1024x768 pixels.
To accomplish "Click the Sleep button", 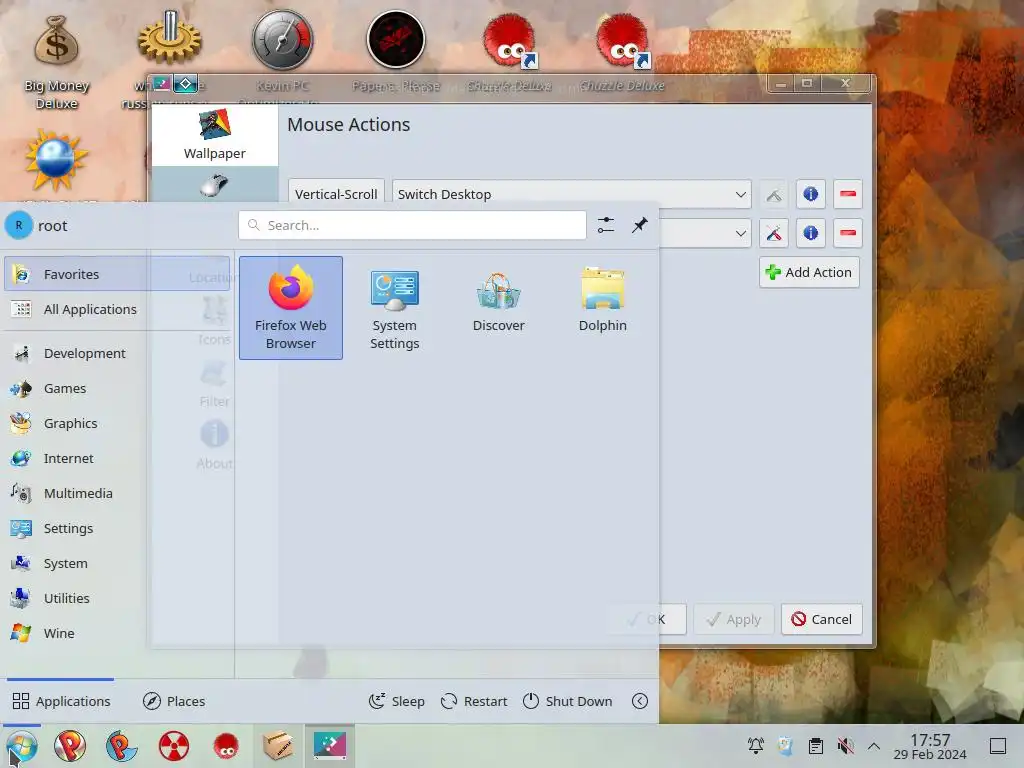I will coord(396,701).
